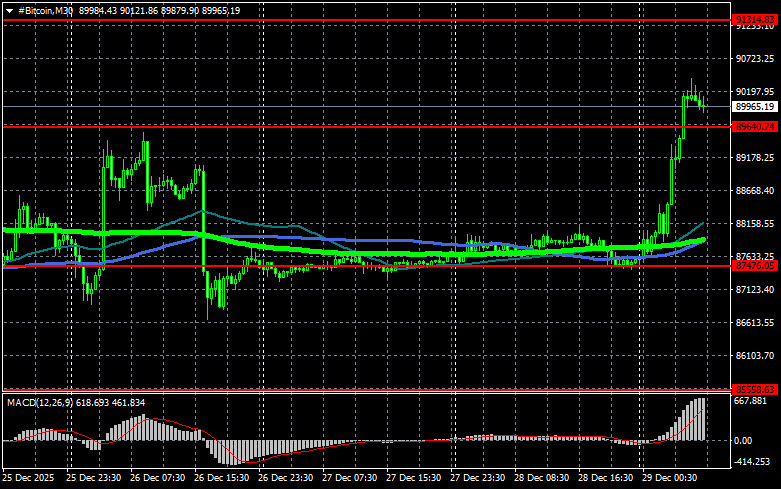The width and height of the screenshot is (781, 489).
Task: Click the 90723.25 price scale value
Action: click(755, 59)
